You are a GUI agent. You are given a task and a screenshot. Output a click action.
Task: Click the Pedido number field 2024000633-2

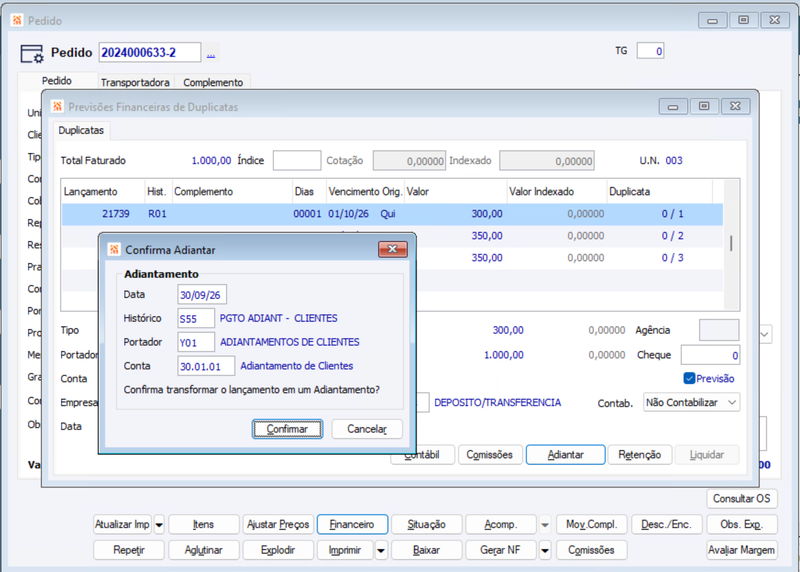click(150, 53)
